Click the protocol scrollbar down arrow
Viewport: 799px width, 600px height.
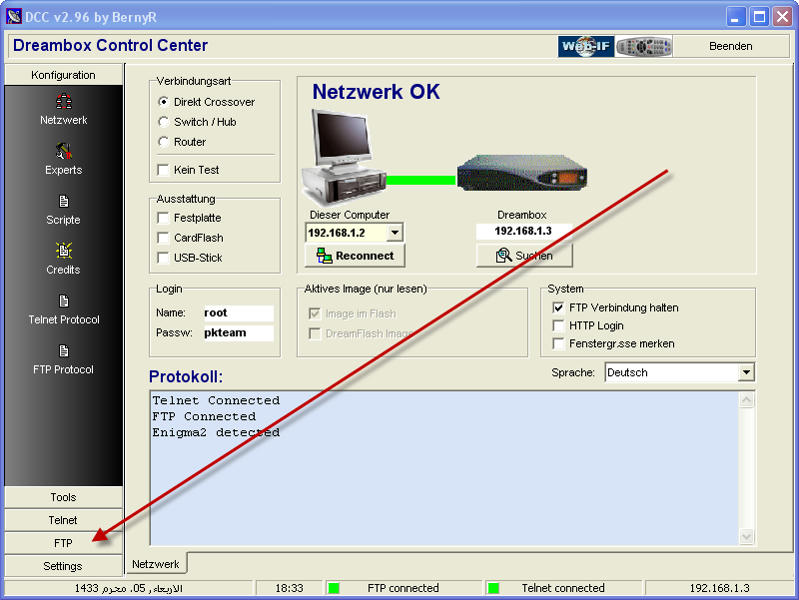click(747, 536)
